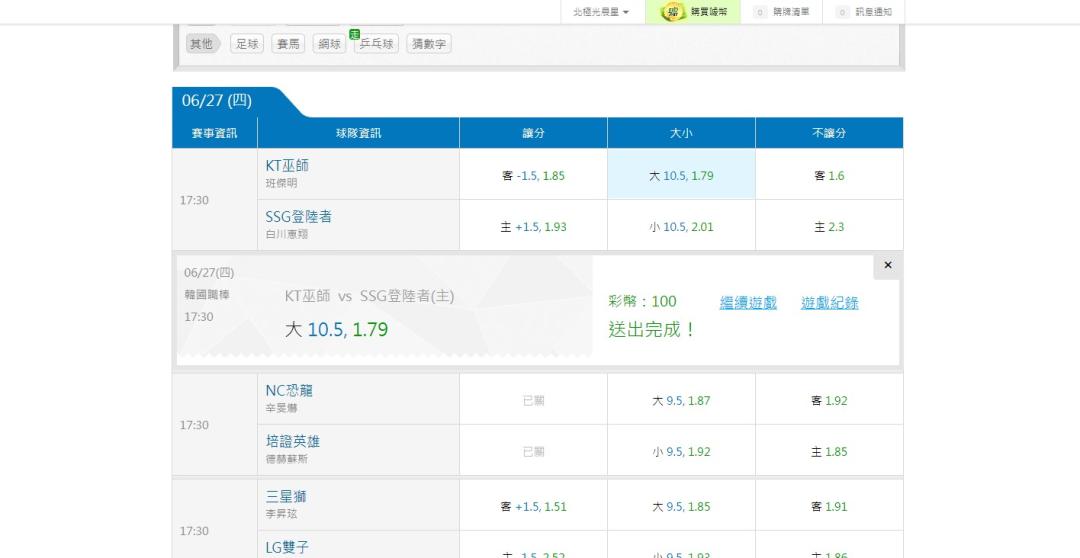
Task: Select the 乒乓球 sport filter
Action: point(376,43)
